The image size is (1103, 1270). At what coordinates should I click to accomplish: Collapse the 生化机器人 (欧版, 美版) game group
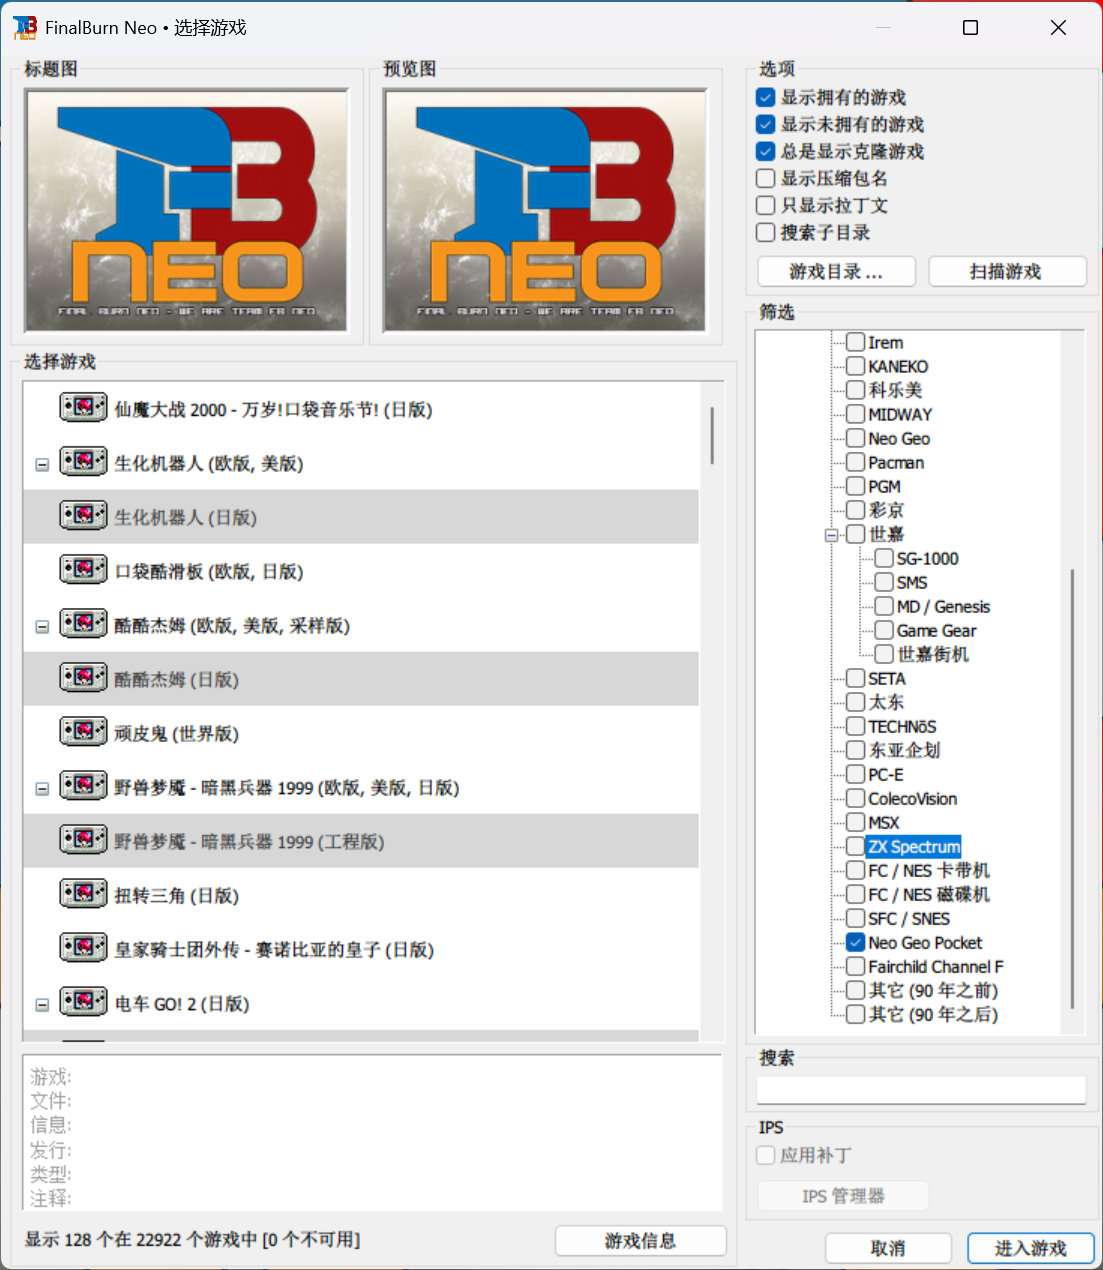click(x=42, y=464)
